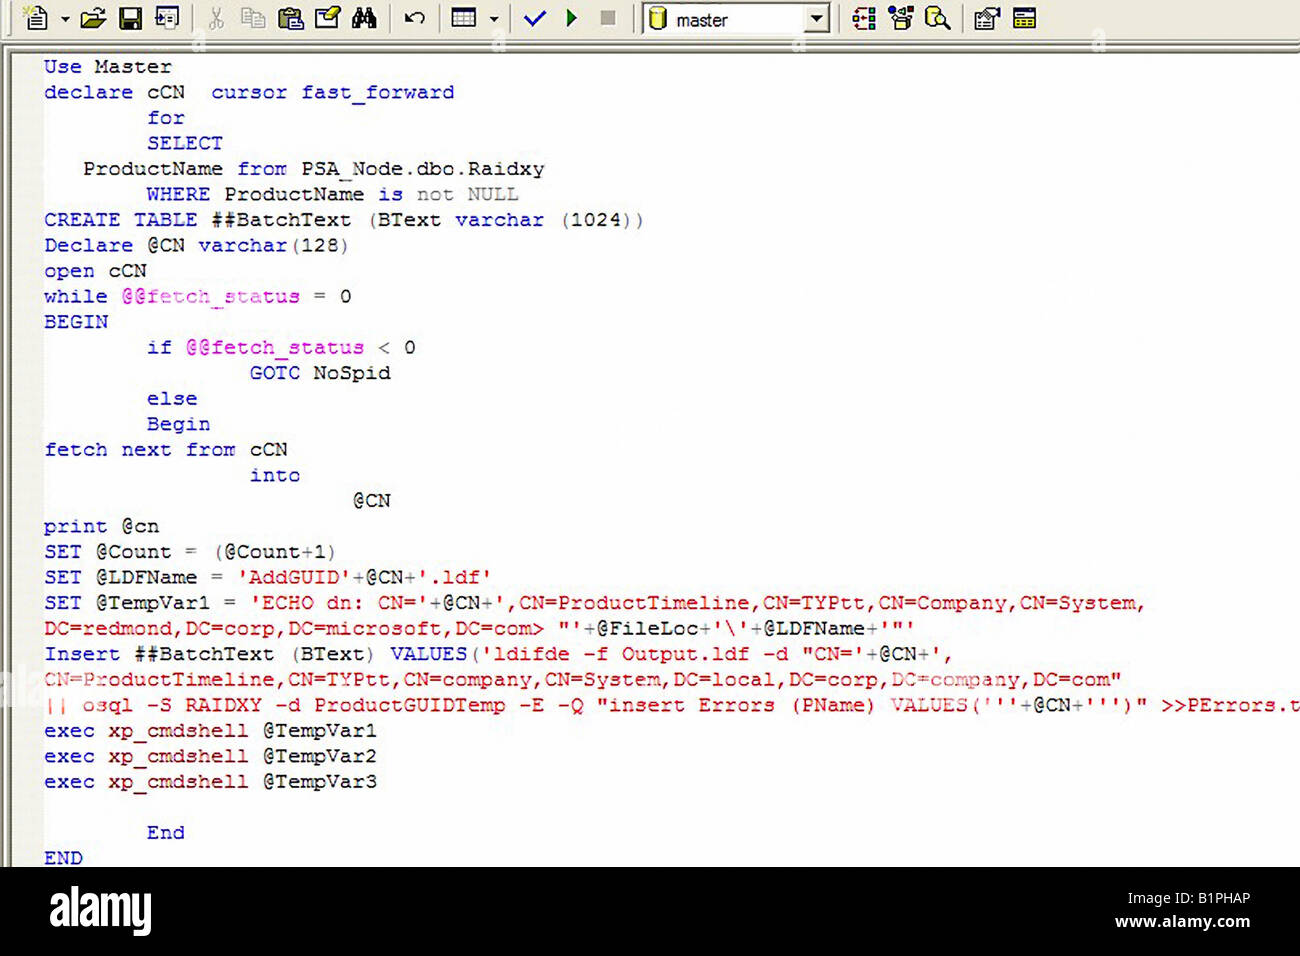Click the 'BEGIN' line after while
The image size is (1300, 956).
76,322
